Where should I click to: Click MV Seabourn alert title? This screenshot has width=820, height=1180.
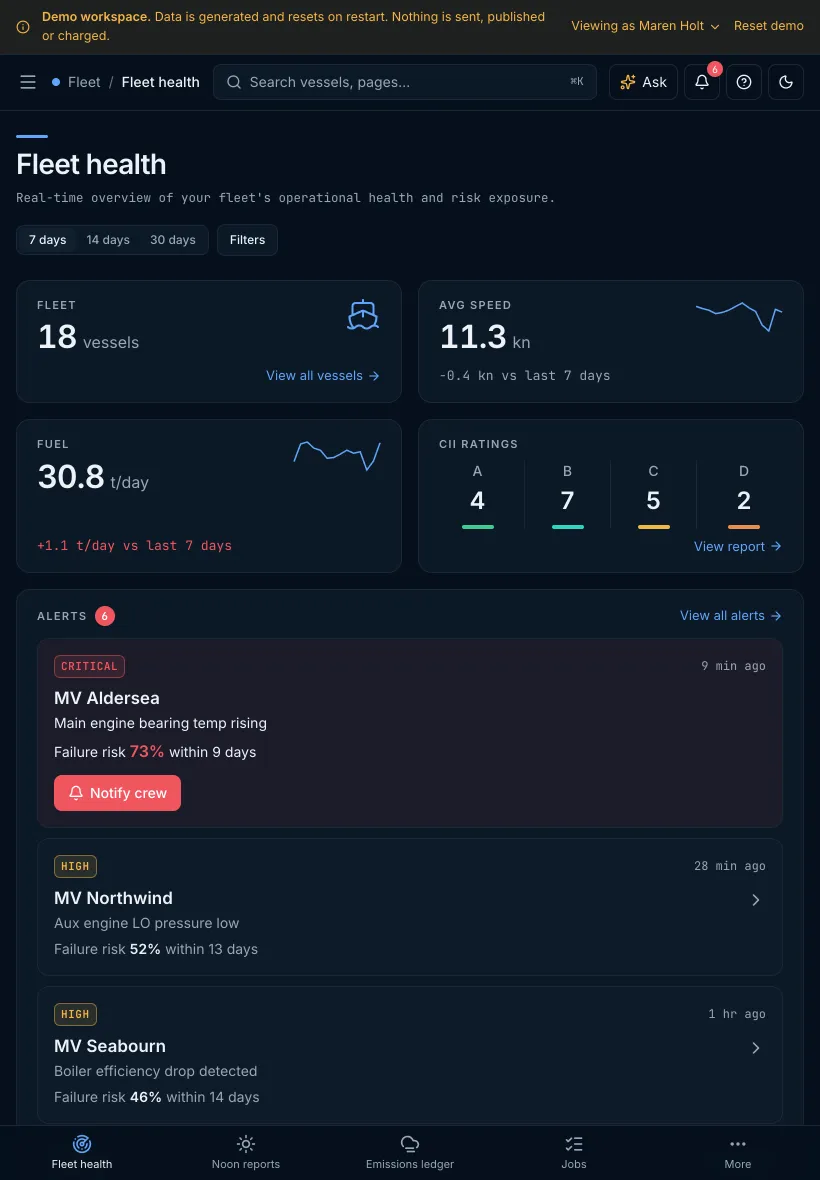point(110,1046)
